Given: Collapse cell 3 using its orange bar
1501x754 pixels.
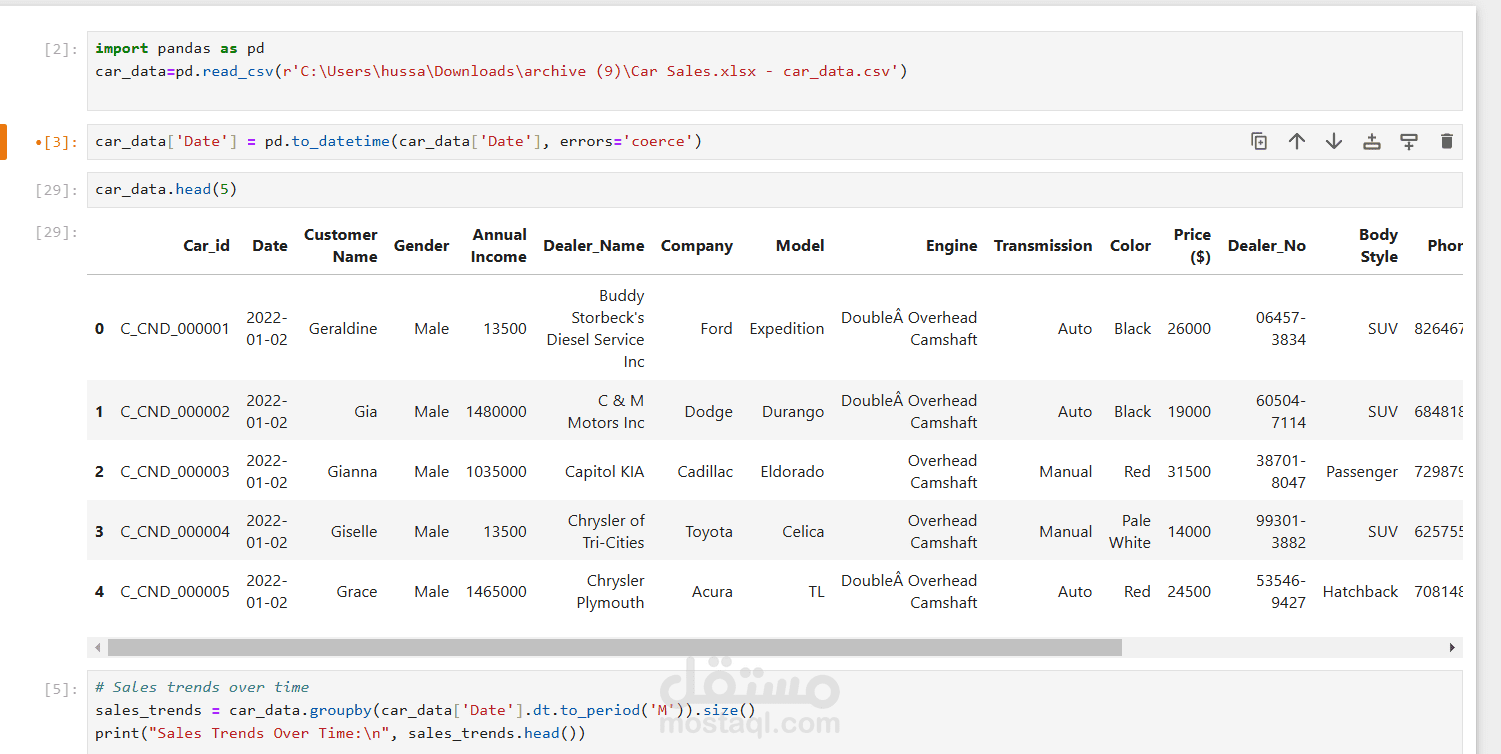Looking at the screenshot, I should tap(3, 142).
